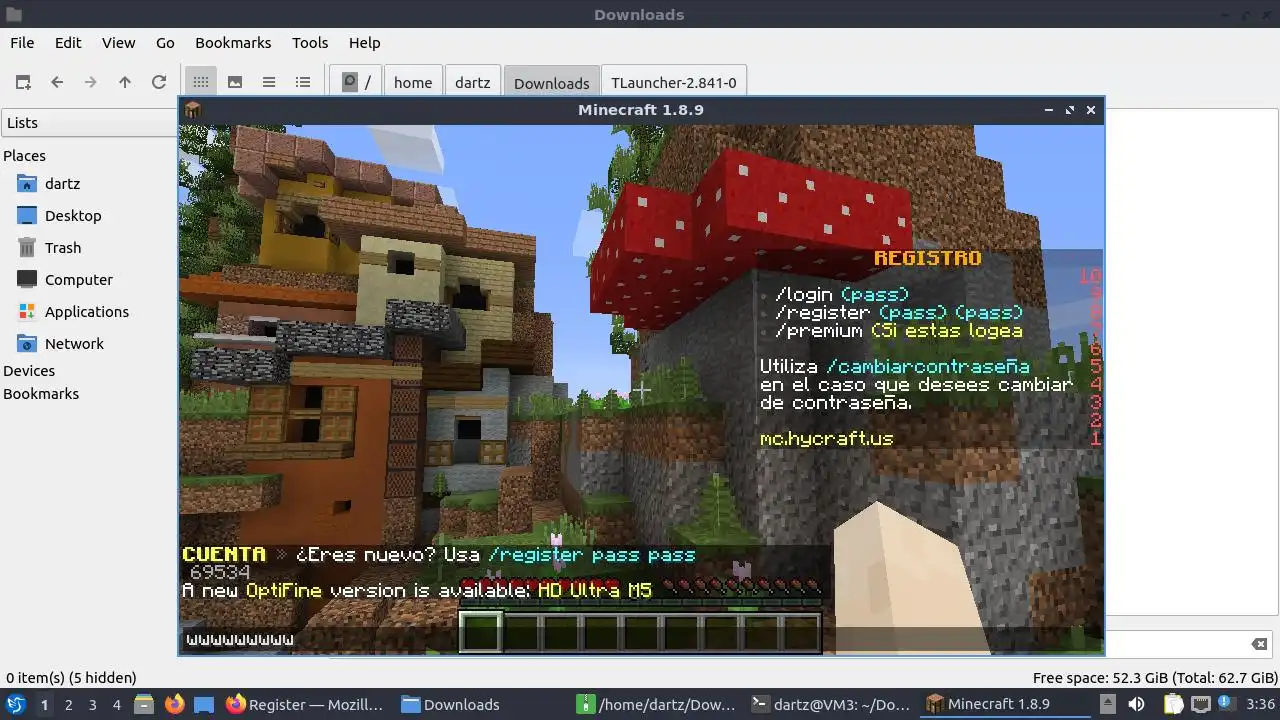Open the volume control
1280x720 pixels.
coord(1136,704)
